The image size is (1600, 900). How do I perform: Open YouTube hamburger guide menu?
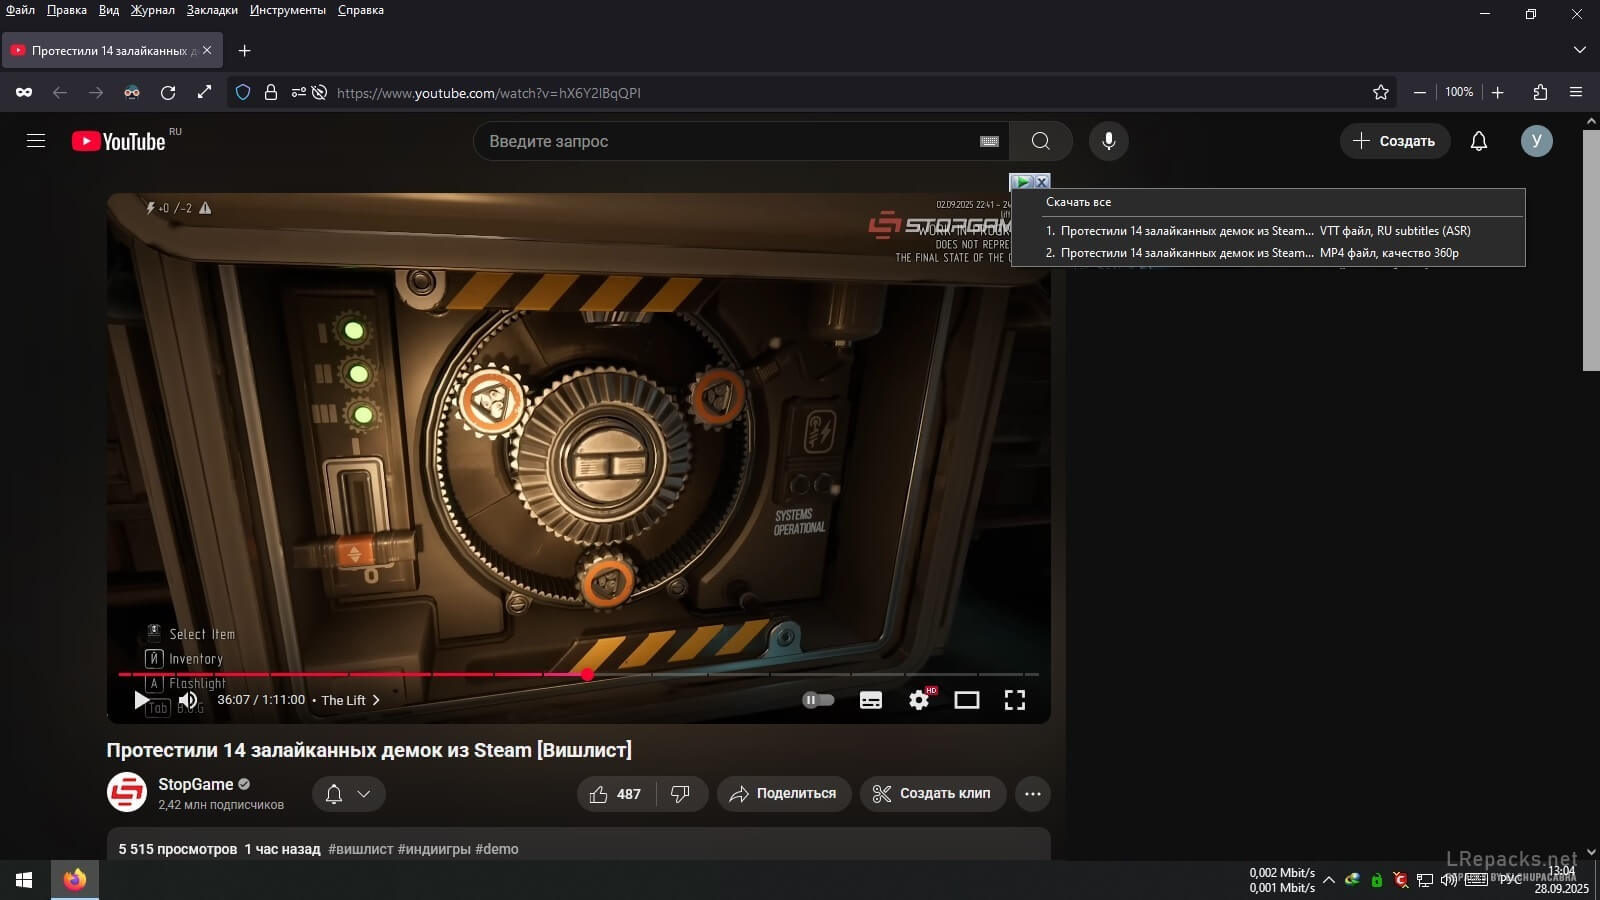coord(36,141)
